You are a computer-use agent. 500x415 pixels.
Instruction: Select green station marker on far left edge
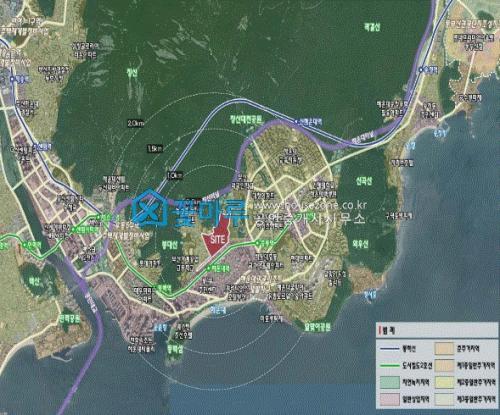(24, 245)
